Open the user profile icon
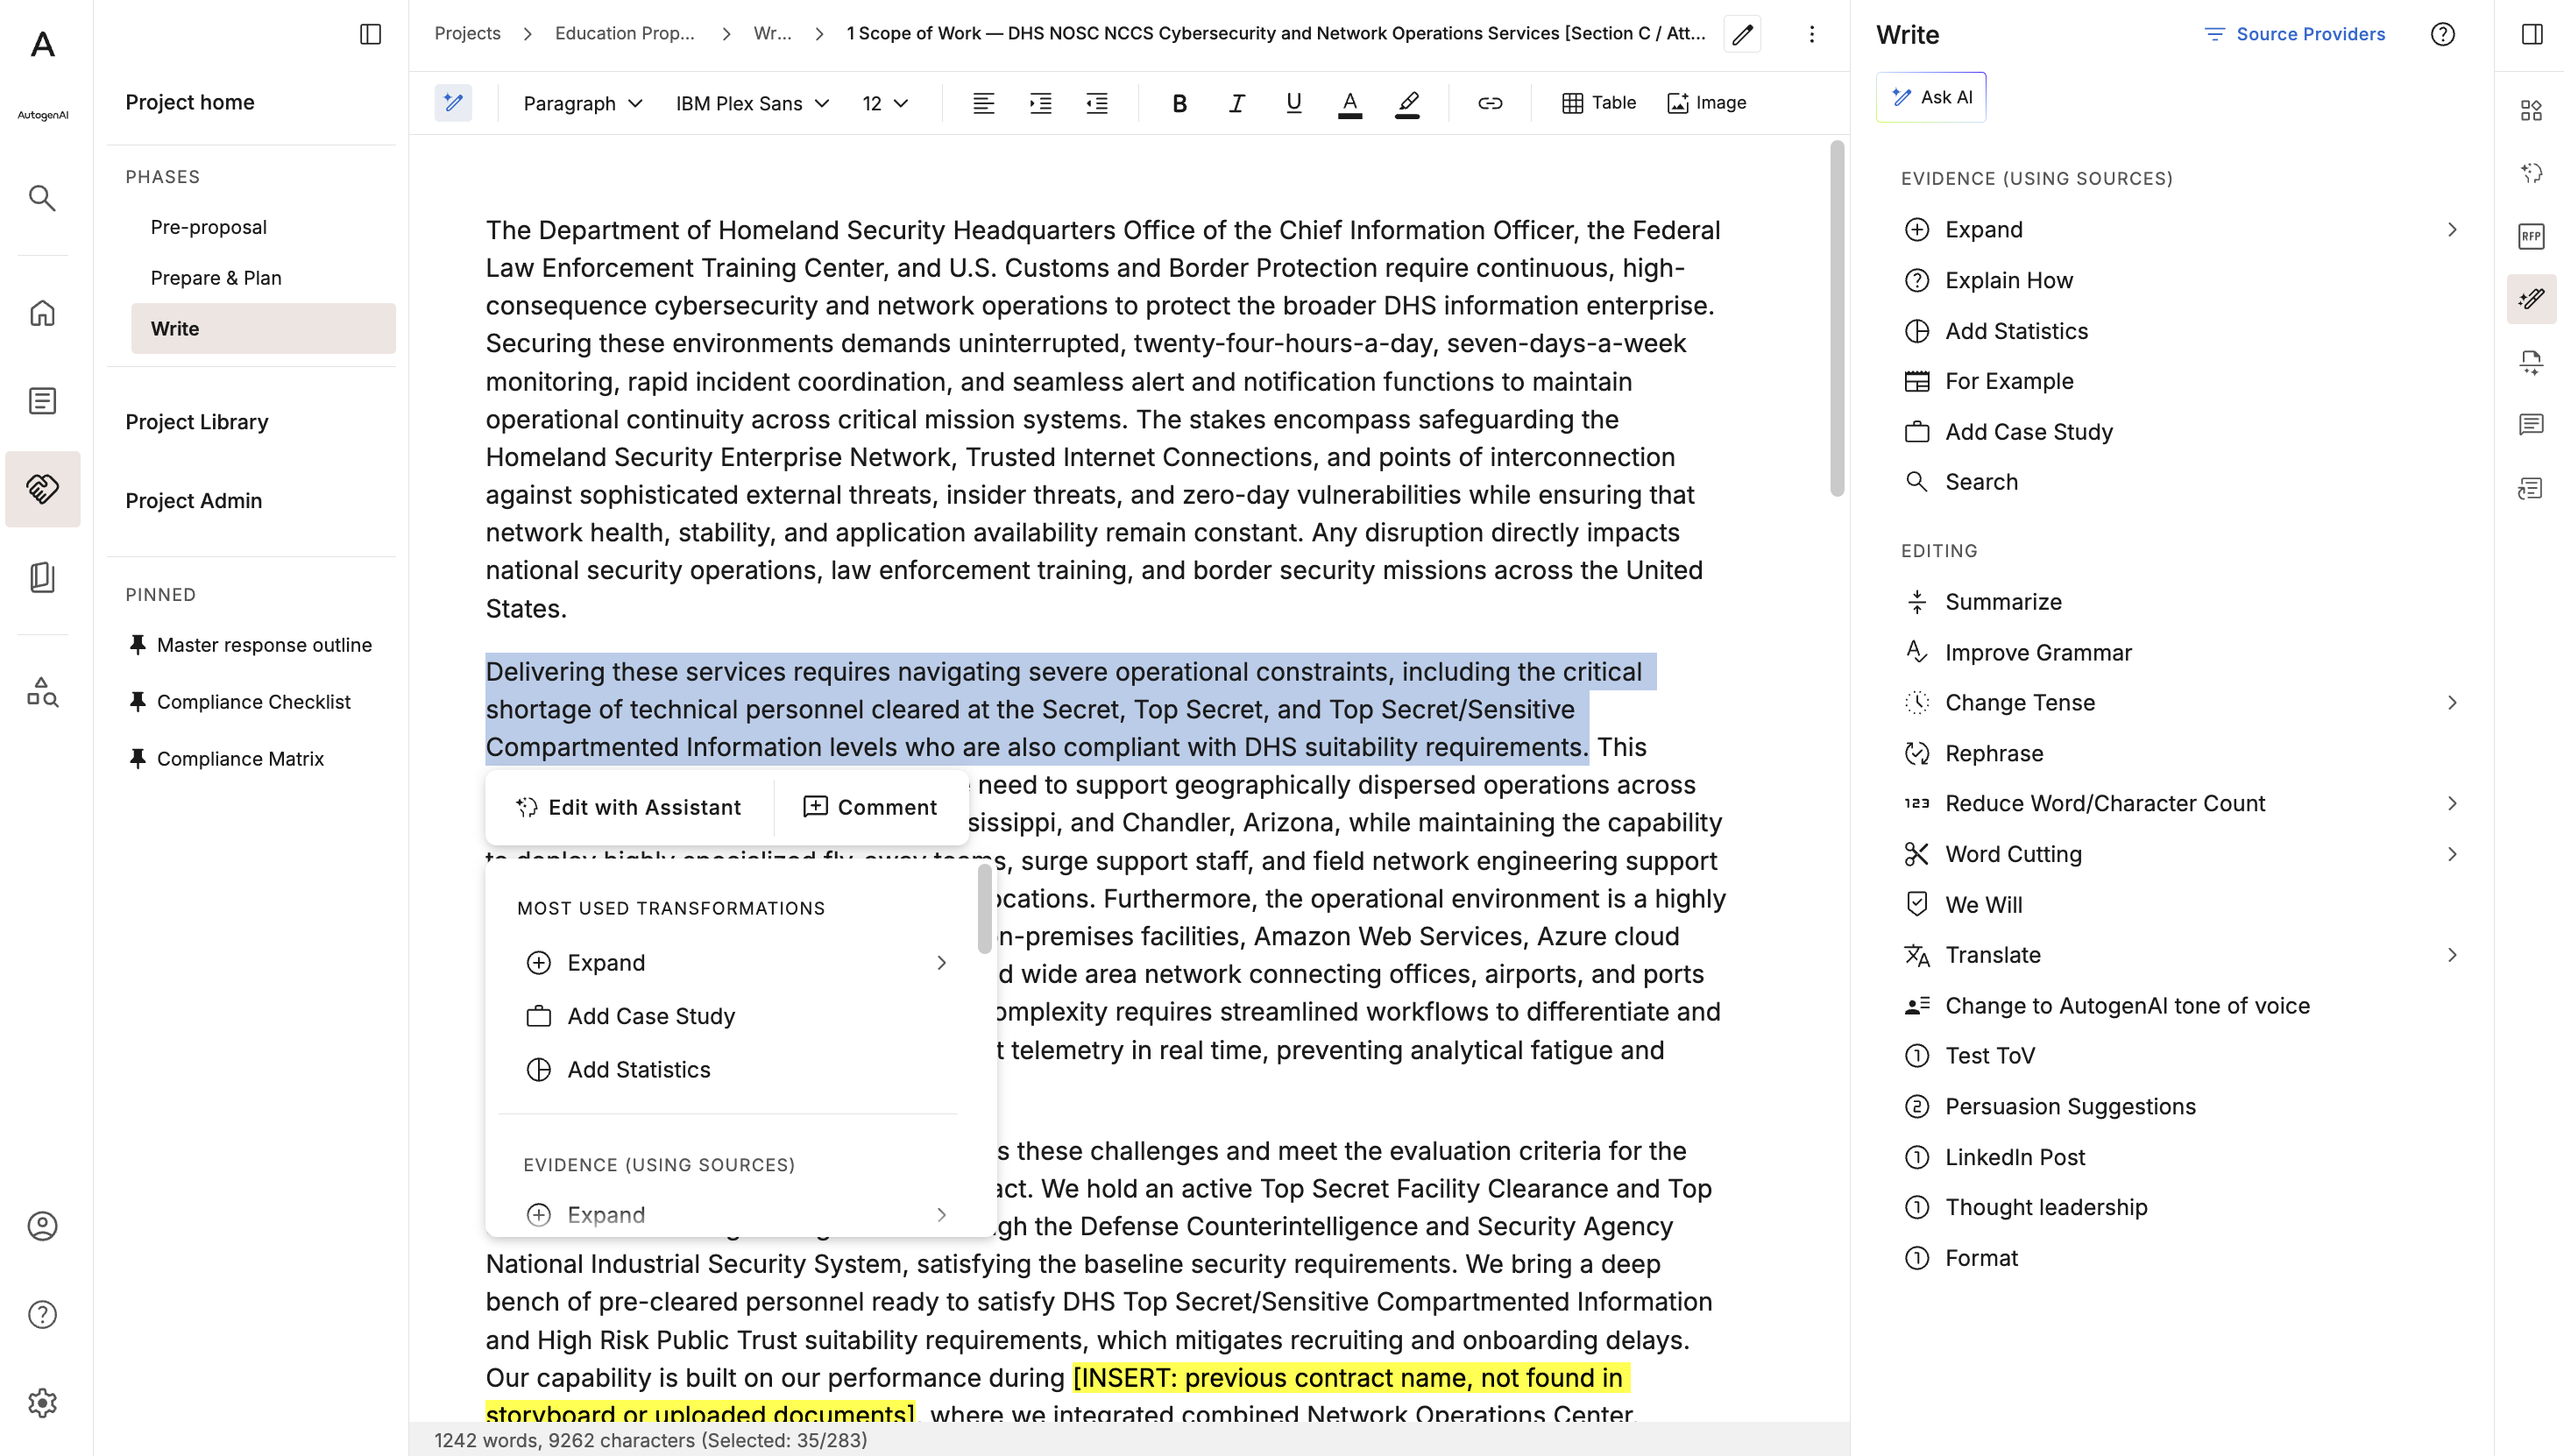Screen dimensions: 2564x1456 (42, 1226)
